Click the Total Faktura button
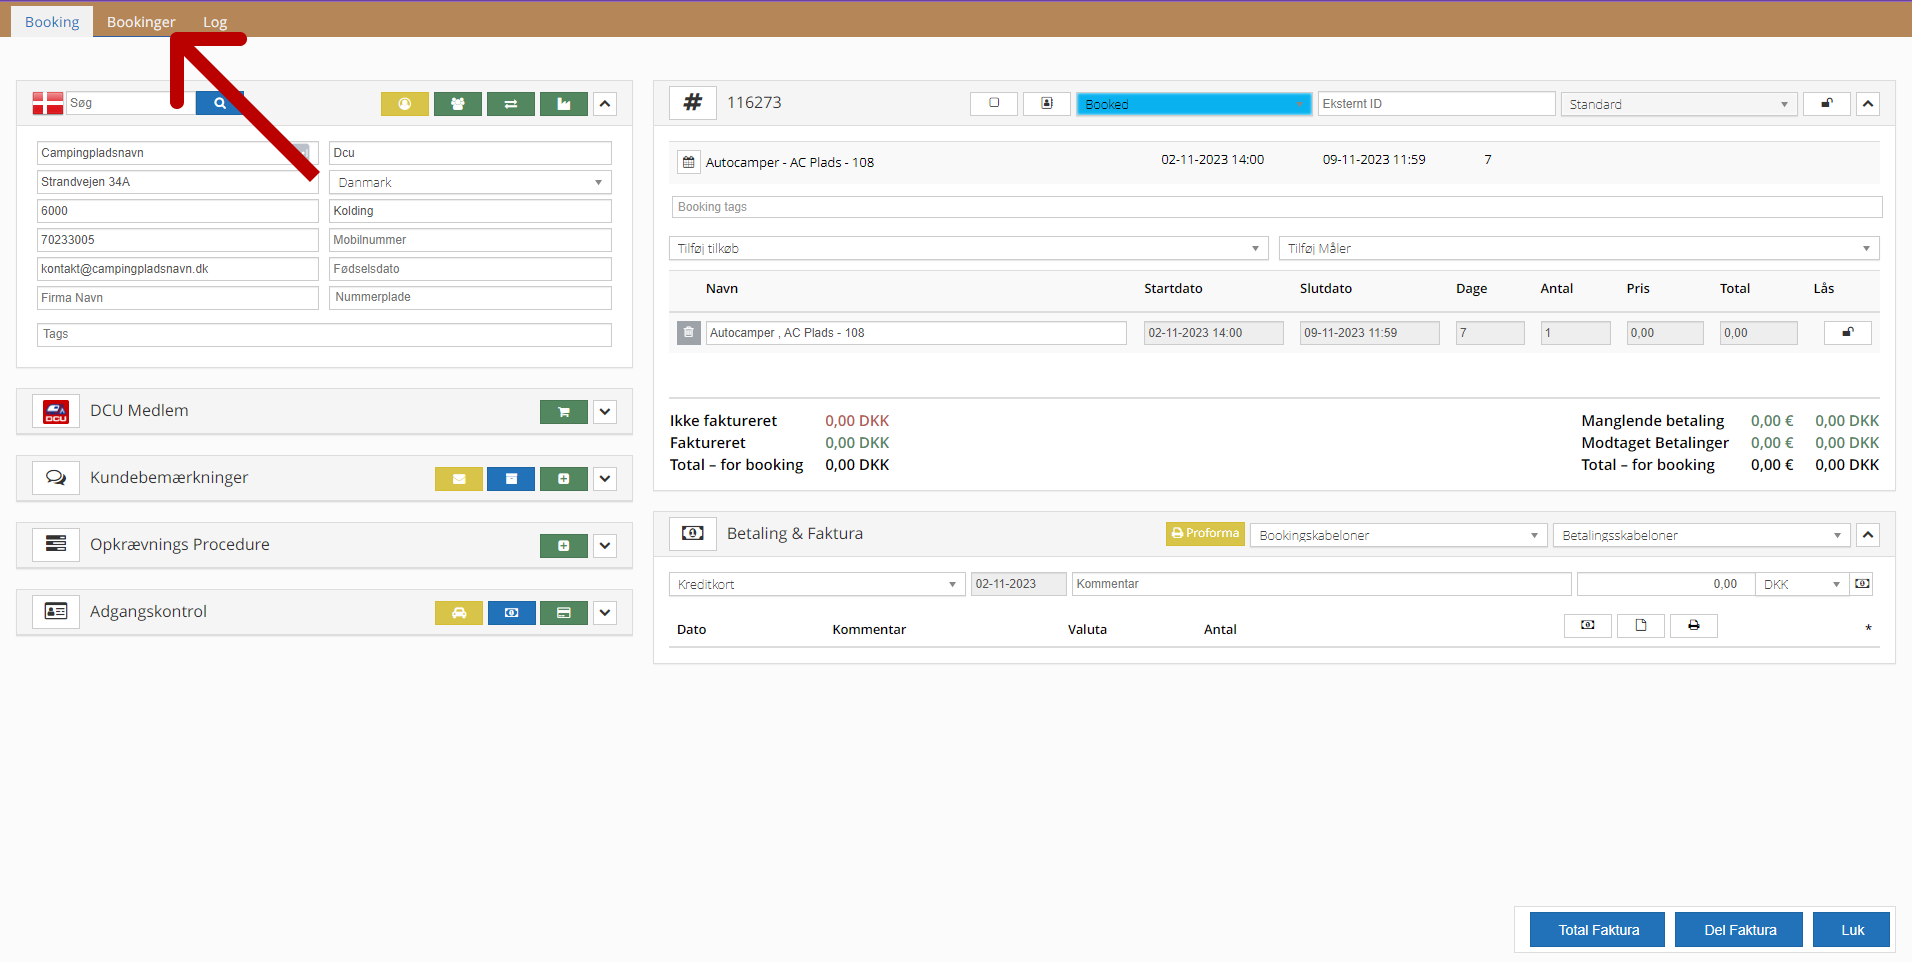This screenshot has height=966, width=1912. tap(1597, 930)
